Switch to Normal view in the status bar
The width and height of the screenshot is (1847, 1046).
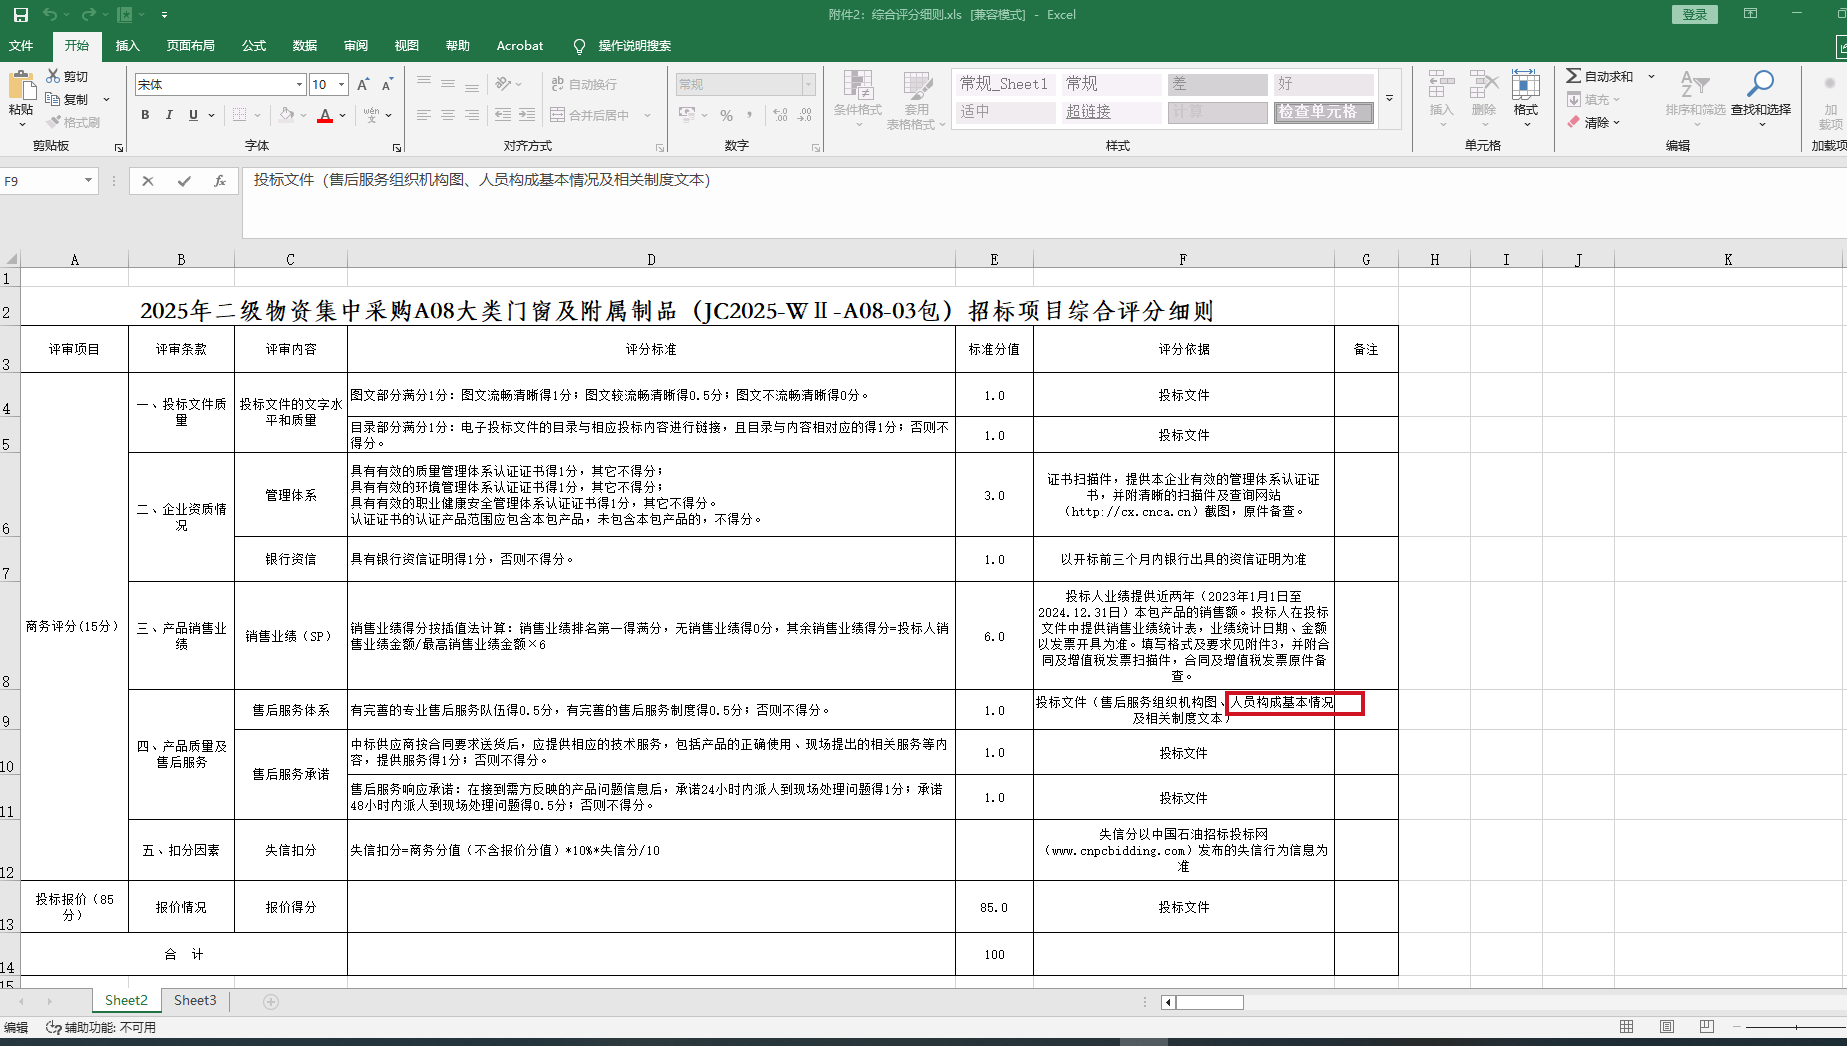click(x=1627, y=1027)
